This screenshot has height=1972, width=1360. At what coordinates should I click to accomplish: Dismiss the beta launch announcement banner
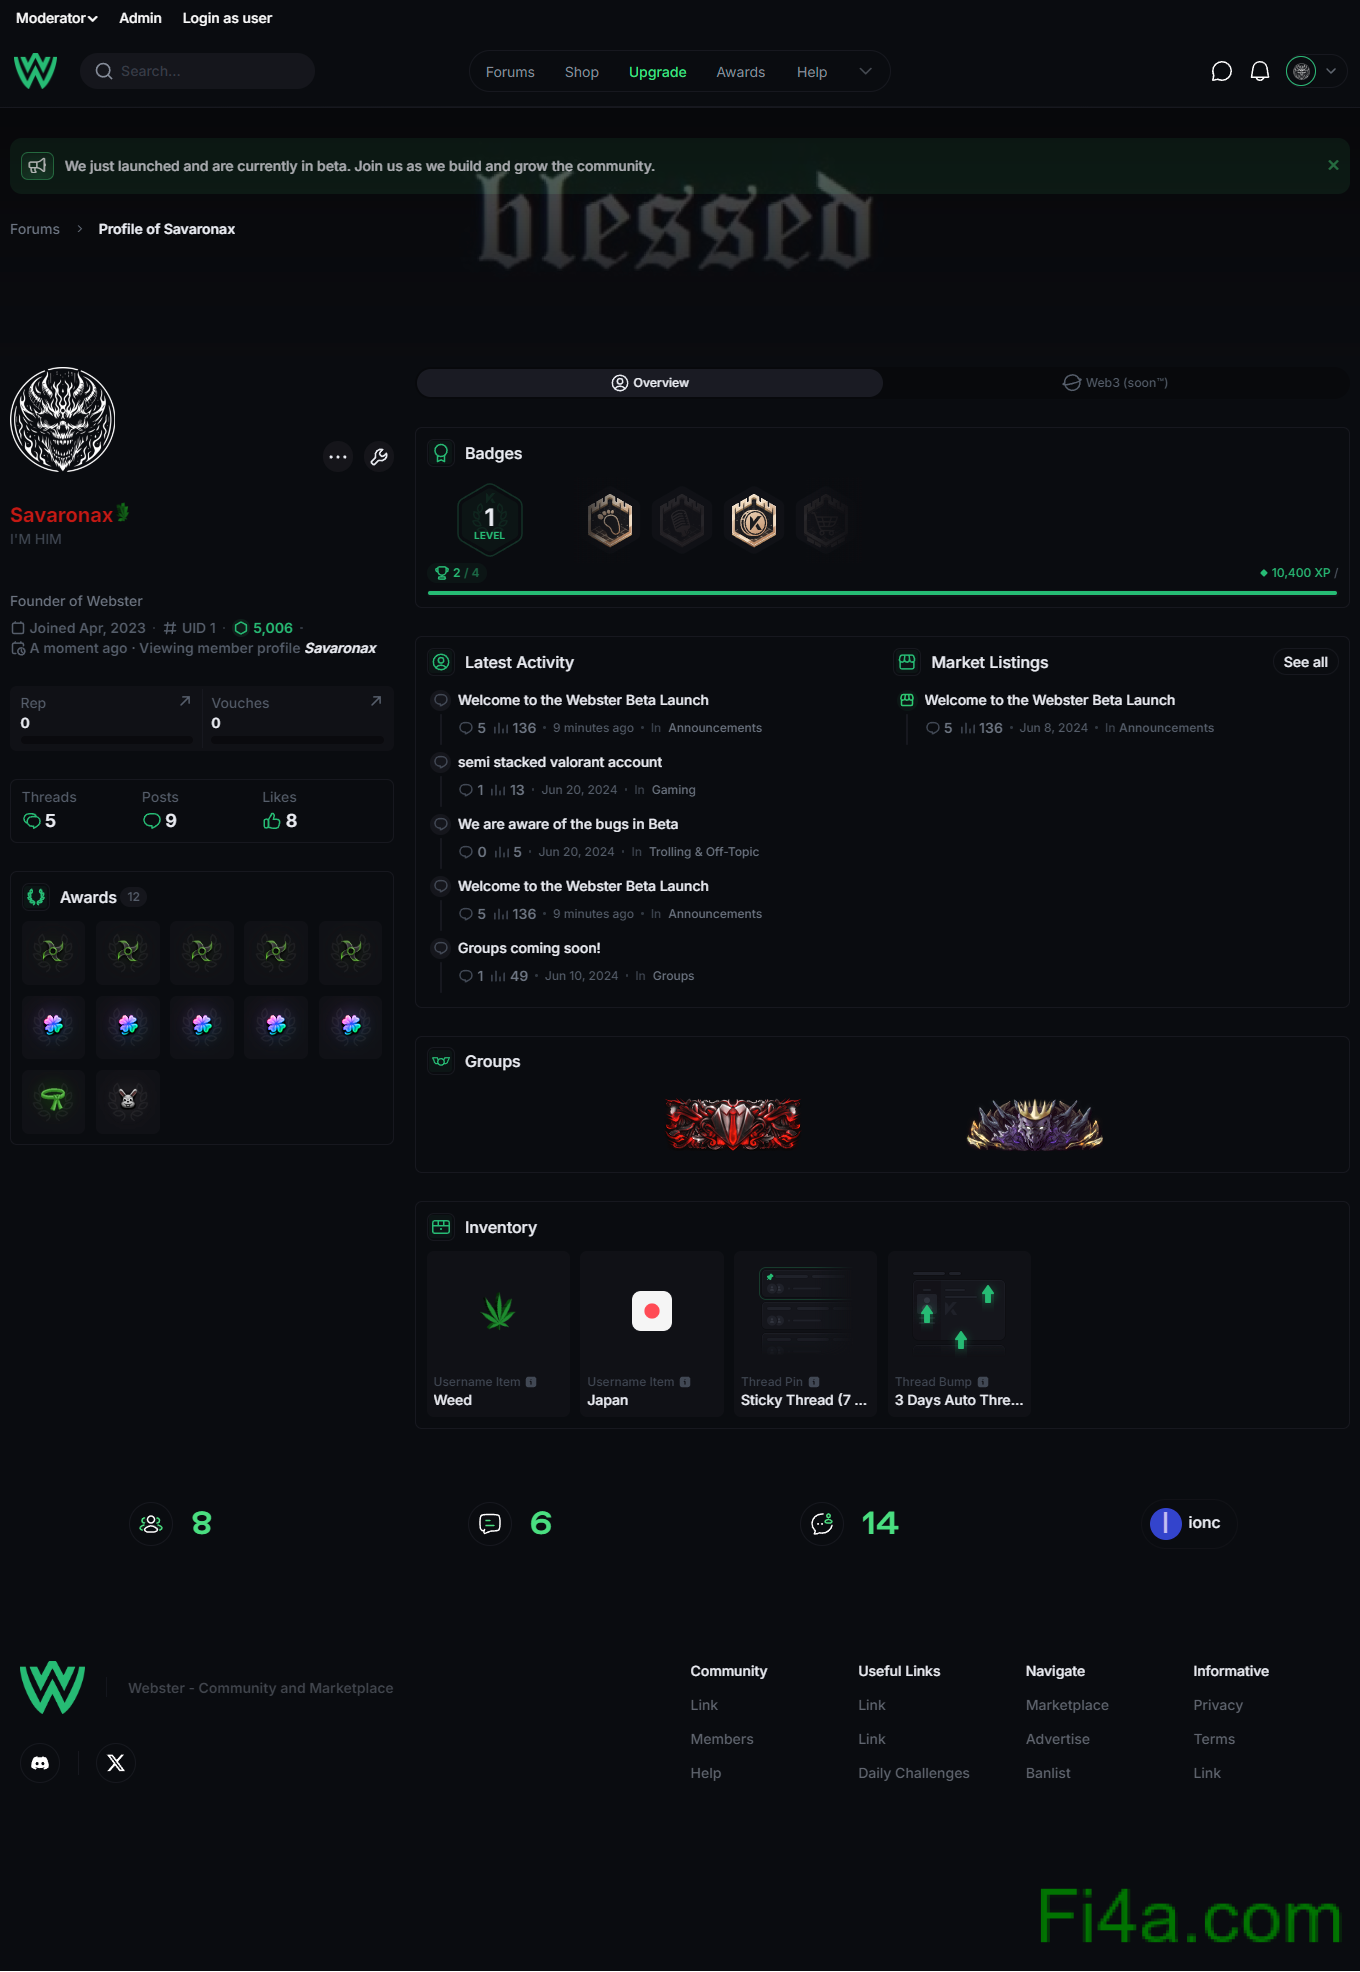click(x=1333, y=165)
